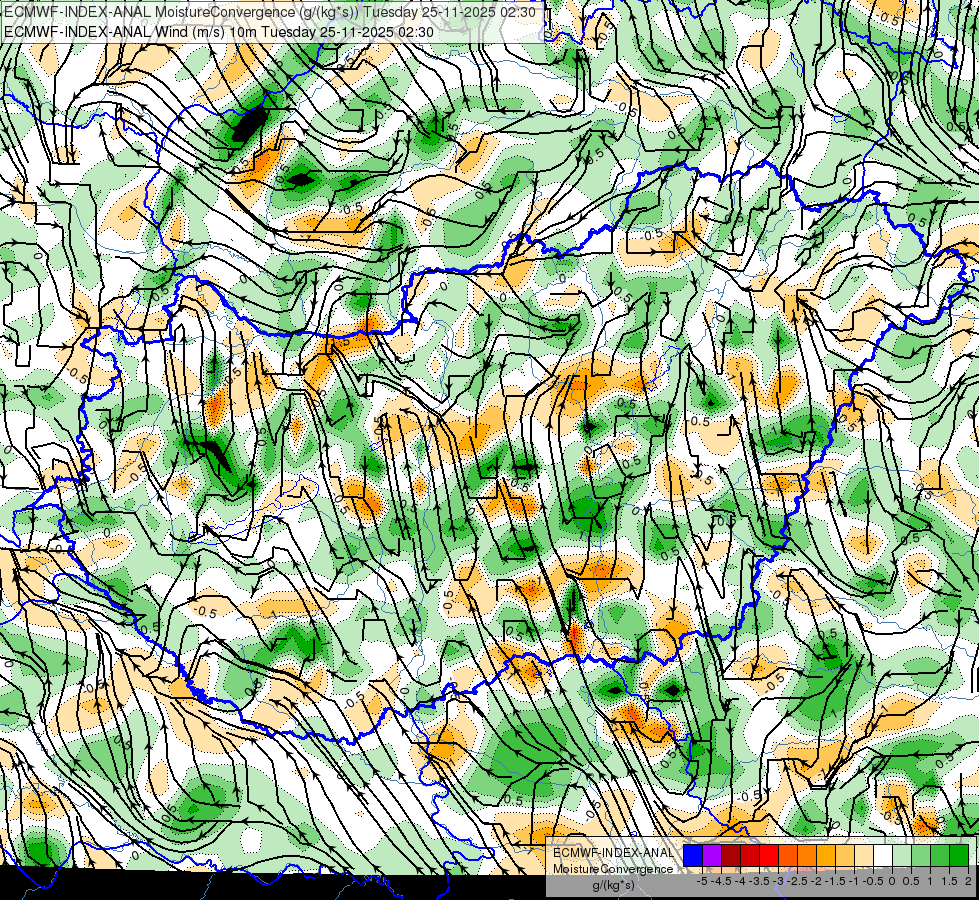Click the -1.5 tick label on legend scale
The image size is (979, 900).
coord(835,881)
